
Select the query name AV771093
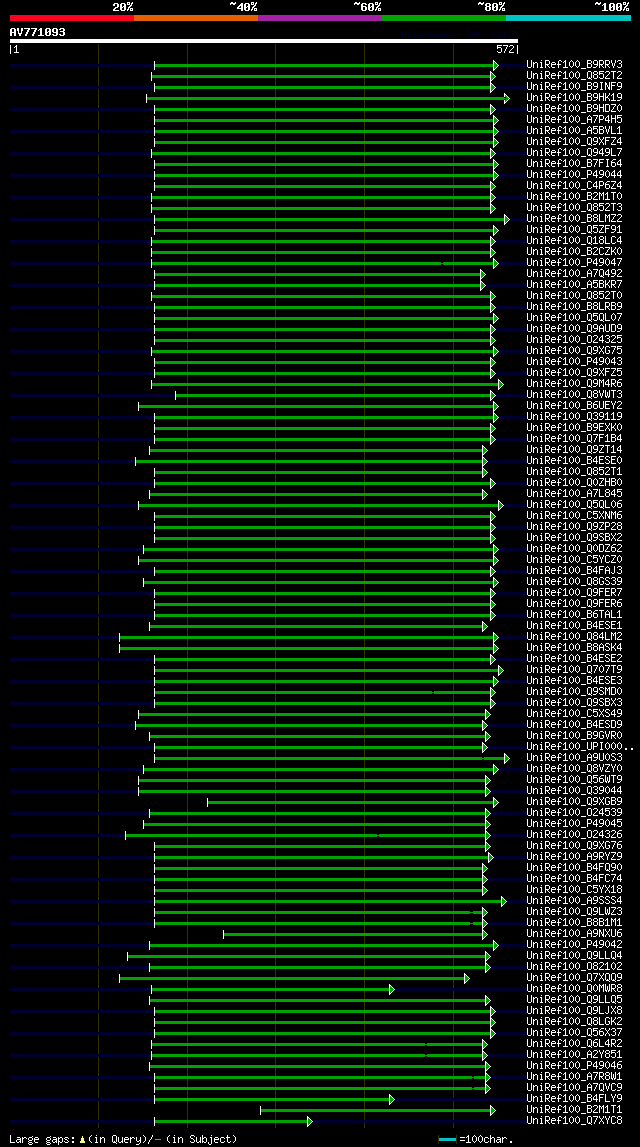pos(37,32)
